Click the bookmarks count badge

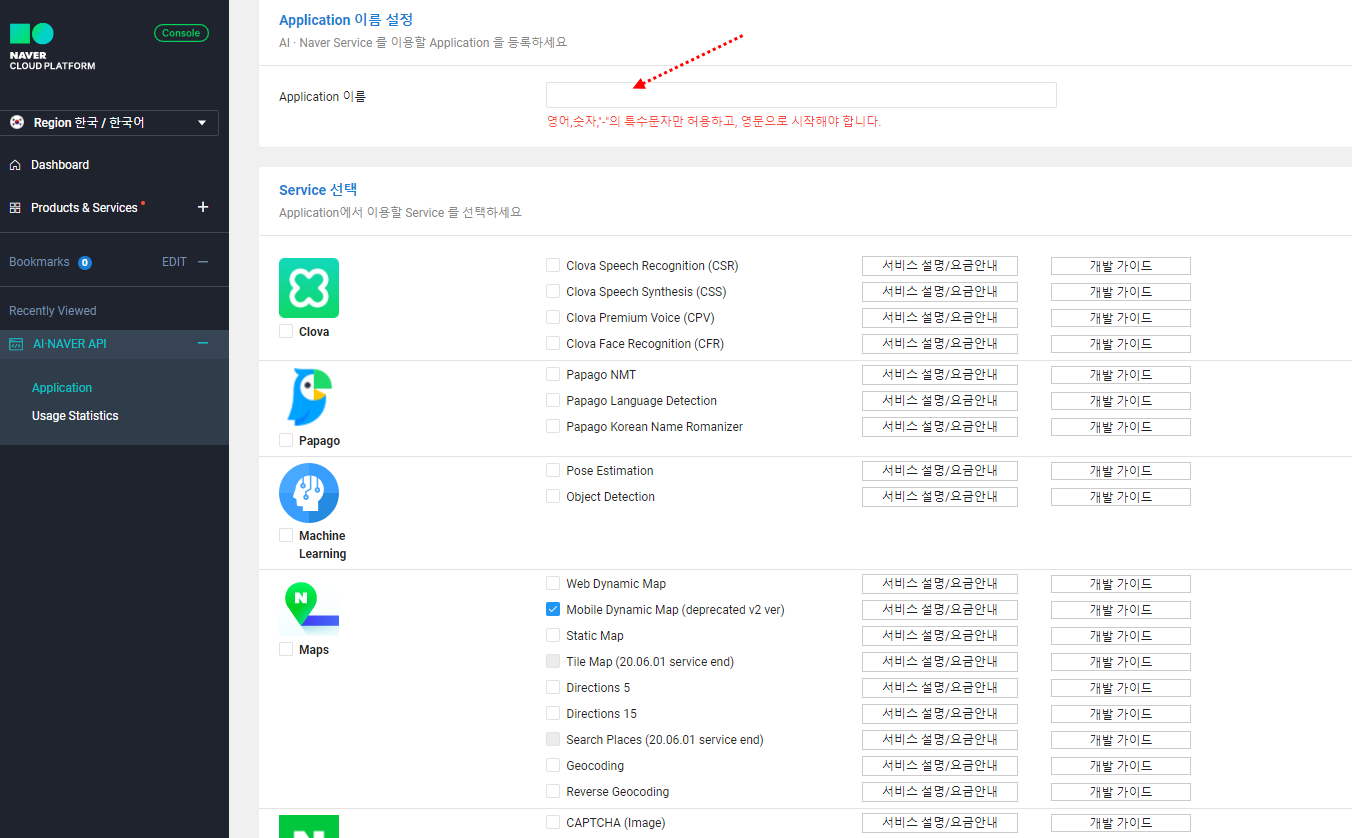[x=85, y=263]
